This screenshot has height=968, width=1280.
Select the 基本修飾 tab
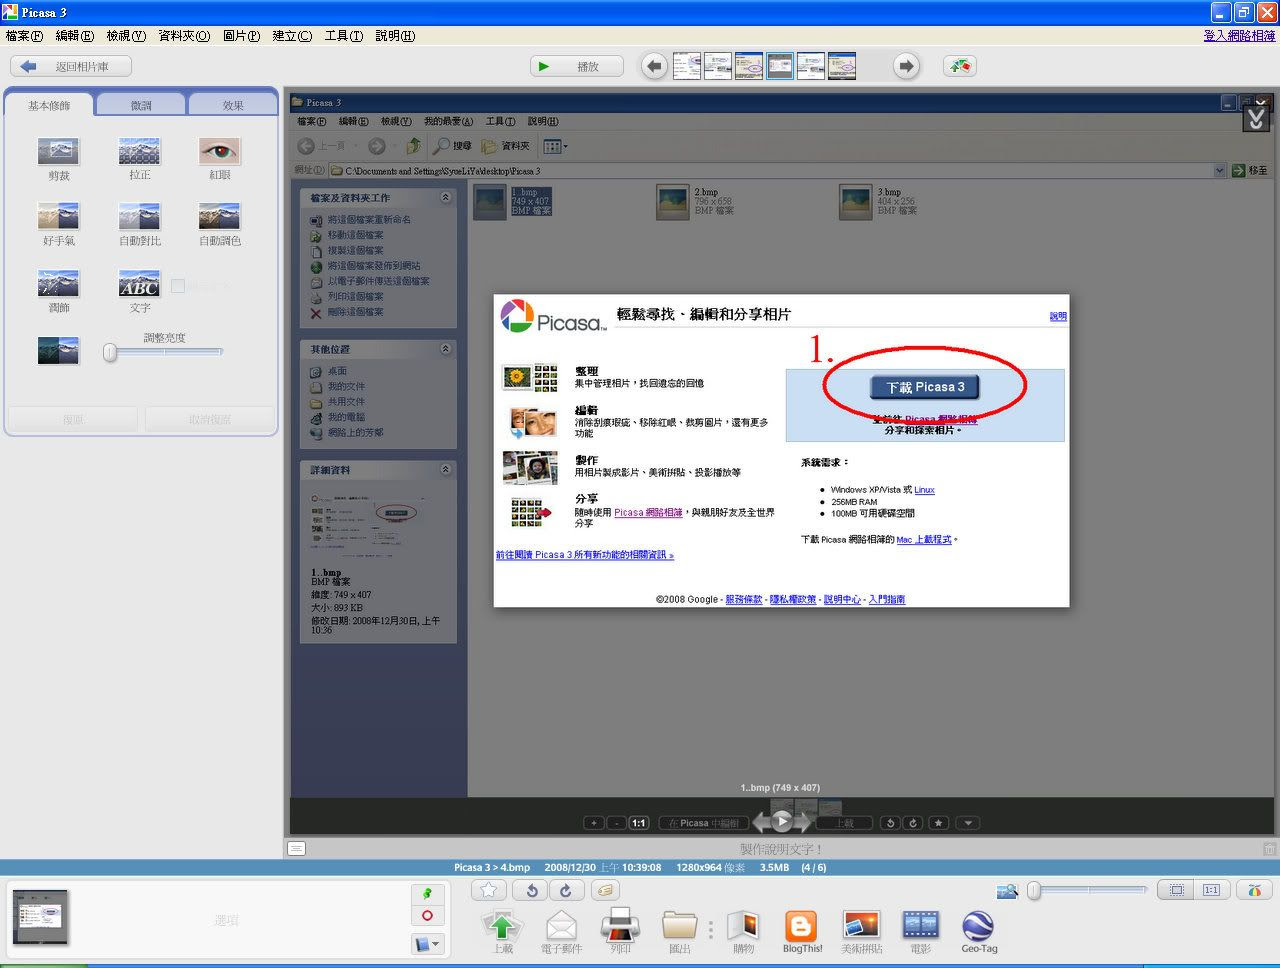pos(49,105)
